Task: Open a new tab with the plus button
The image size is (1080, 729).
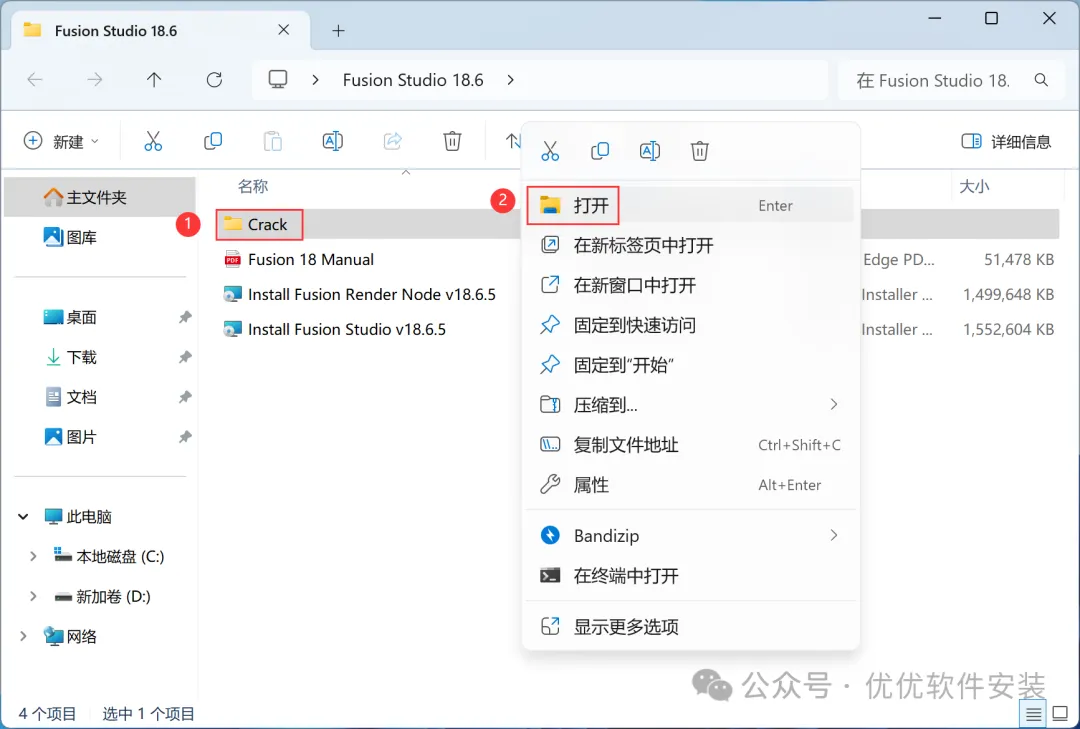Action: point(338,30)
